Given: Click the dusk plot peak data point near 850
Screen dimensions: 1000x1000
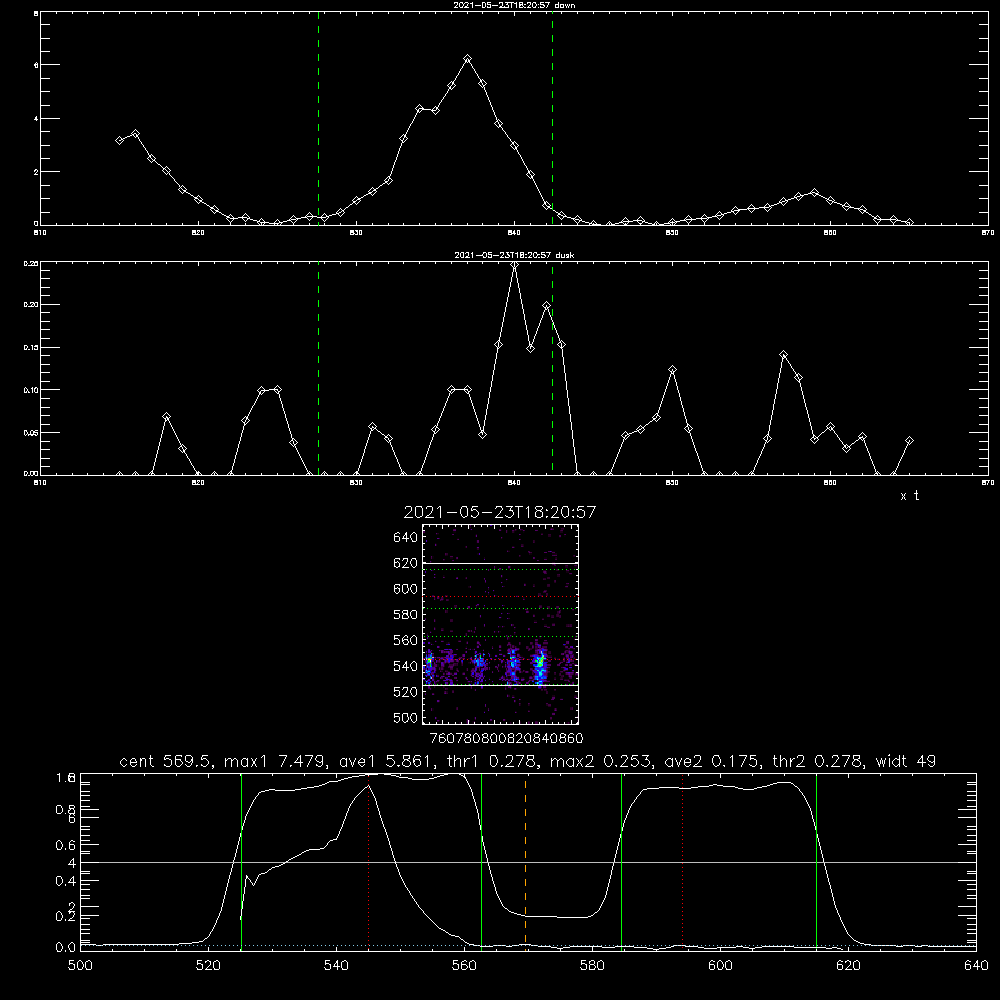Looking at the screenshot, I should [x=672, y=370].
